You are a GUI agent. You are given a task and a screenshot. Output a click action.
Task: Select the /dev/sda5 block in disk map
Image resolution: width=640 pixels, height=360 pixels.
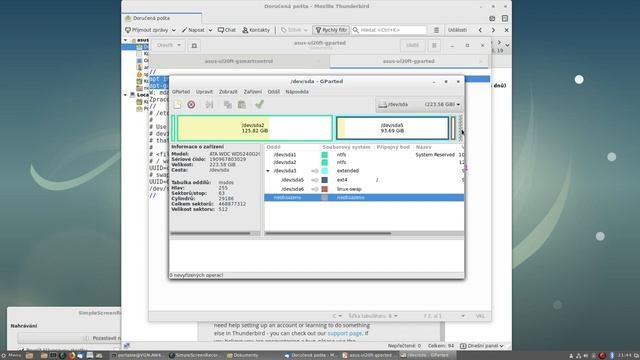392,128
